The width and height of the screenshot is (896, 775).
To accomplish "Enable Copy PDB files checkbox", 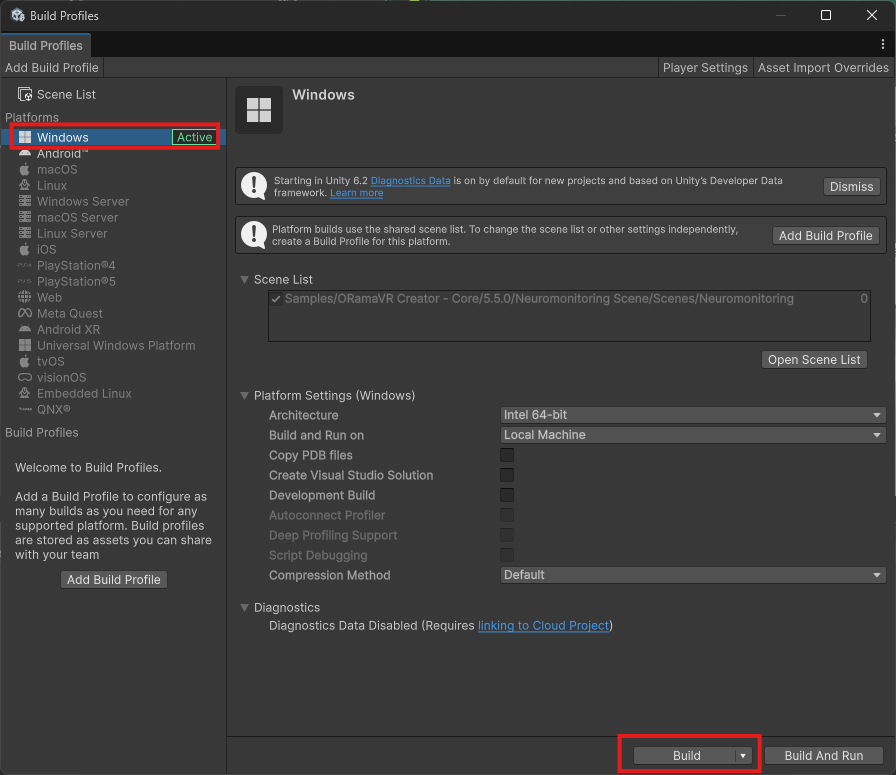I will coord(507,455).
